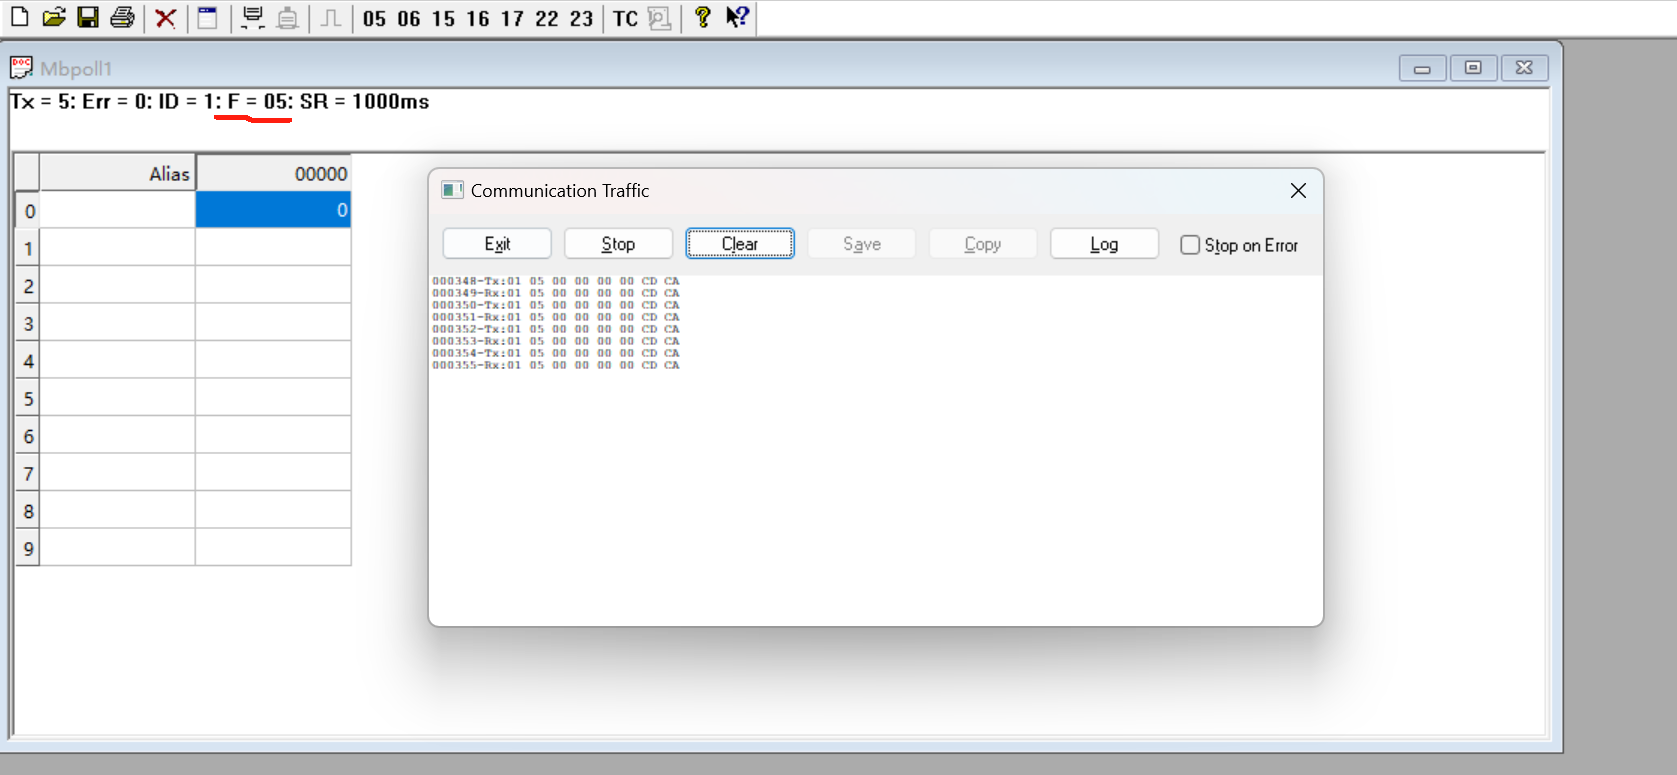Click traffic line 000355-Rx
Viewport: 1677px width, 775px height.
(556, 365)
